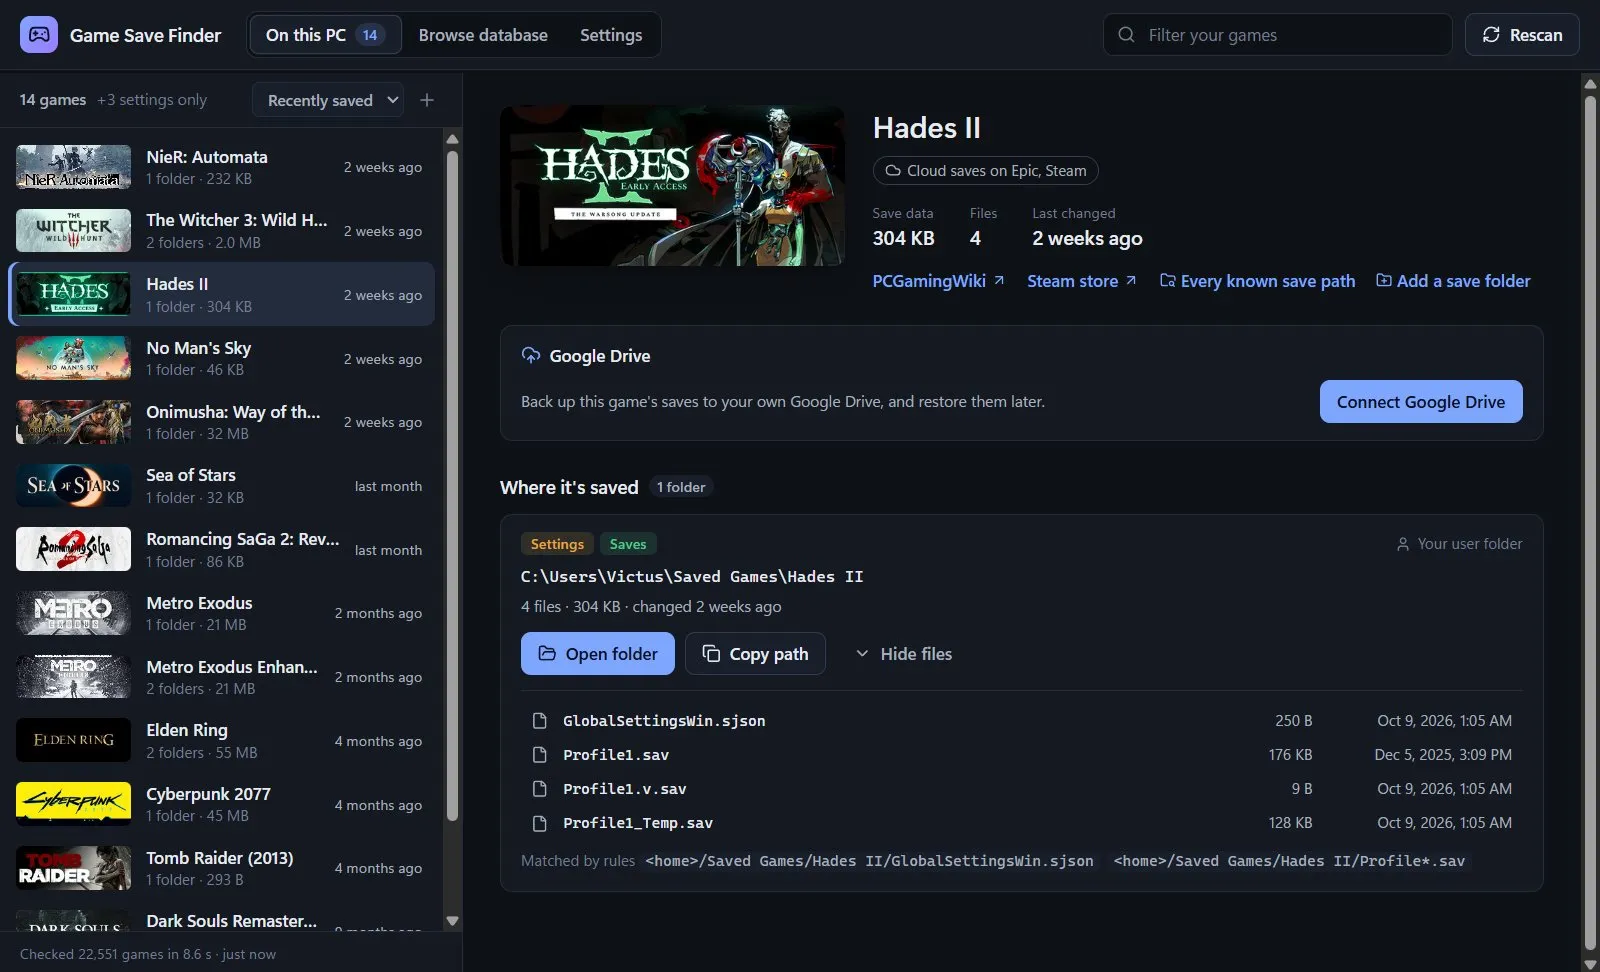Focus the Filter your games search field
1600x972 pixels.
[x=1278, y=35]
